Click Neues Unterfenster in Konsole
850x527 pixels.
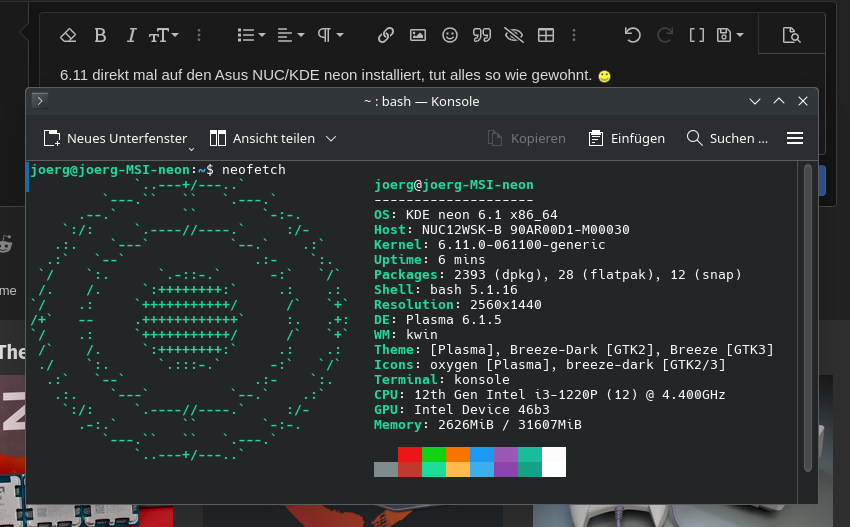coord(115,138)
